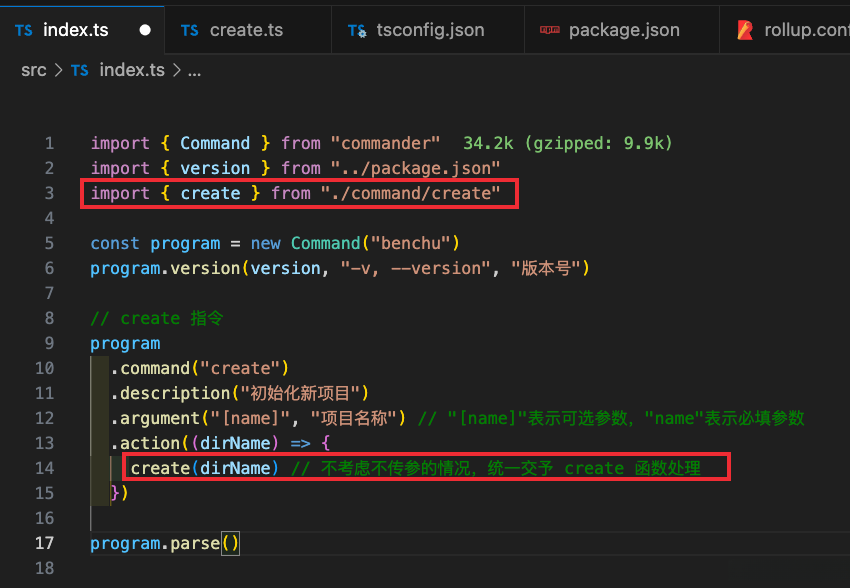Click the TypeScript icon on the create.ts tab
The height and width of the screenshot is (588, 850).
click(x=189, y=30)
